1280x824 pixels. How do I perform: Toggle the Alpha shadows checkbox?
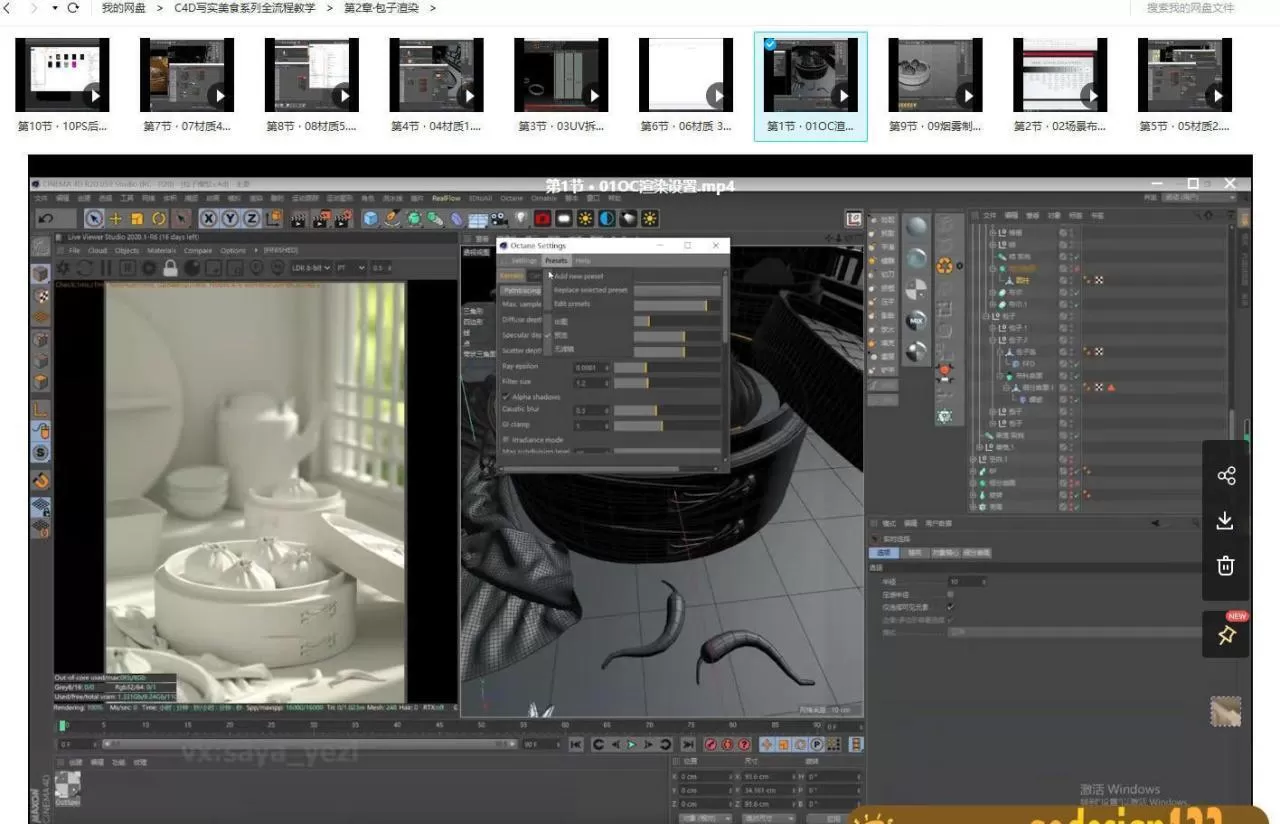click(506, 397)
